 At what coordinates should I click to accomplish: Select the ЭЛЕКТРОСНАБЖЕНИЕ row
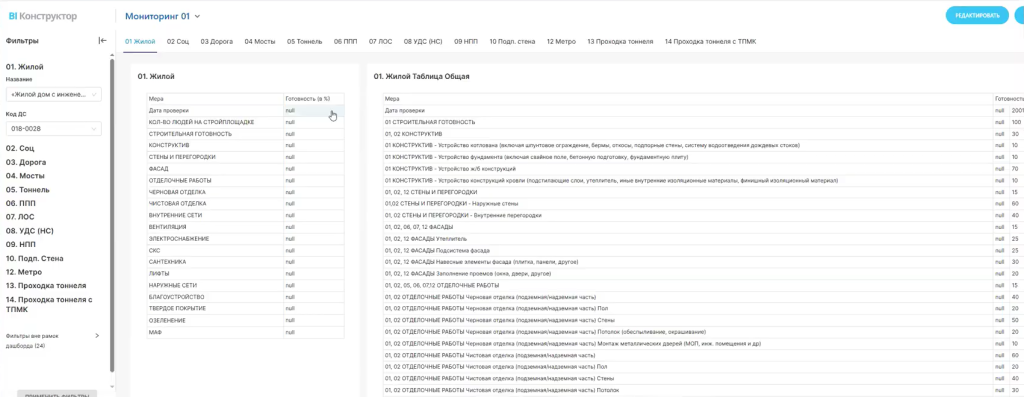pos(245,239)
